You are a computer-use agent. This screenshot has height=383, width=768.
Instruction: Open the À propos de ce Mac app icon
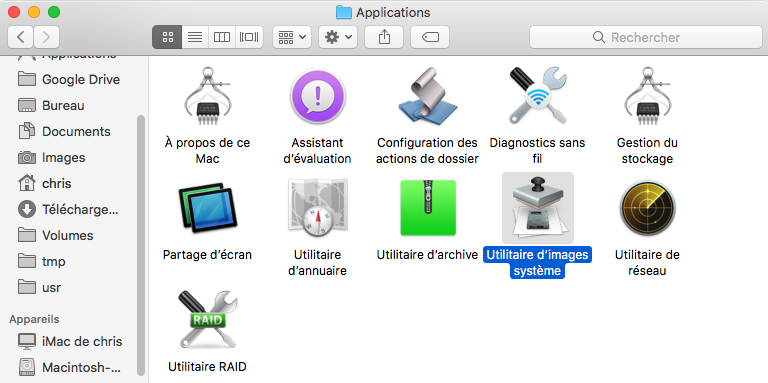coord(208,96)
